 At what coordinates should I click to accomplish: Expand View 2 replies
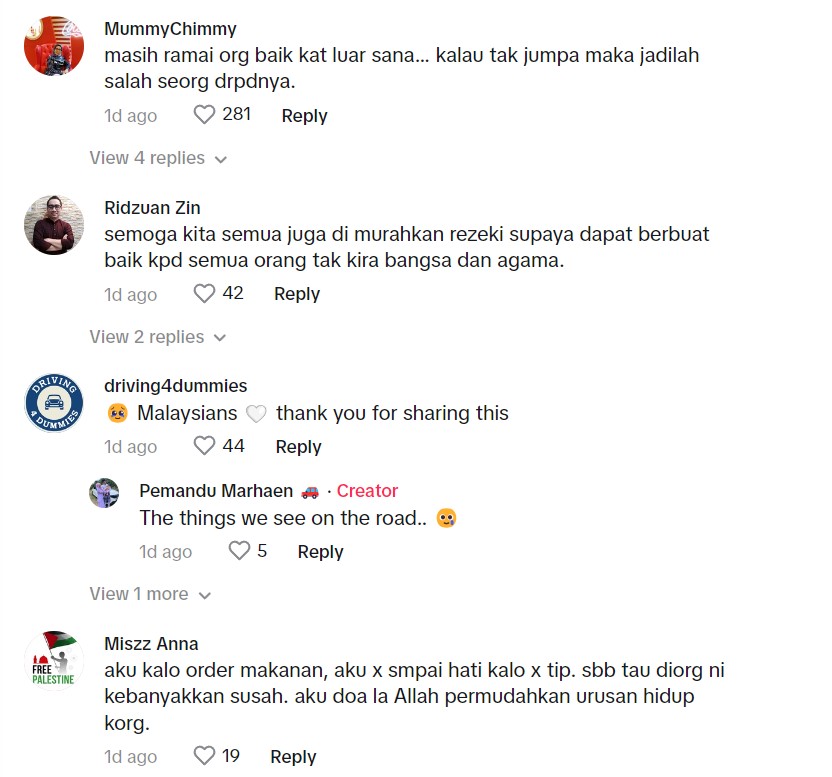(158, 337)
